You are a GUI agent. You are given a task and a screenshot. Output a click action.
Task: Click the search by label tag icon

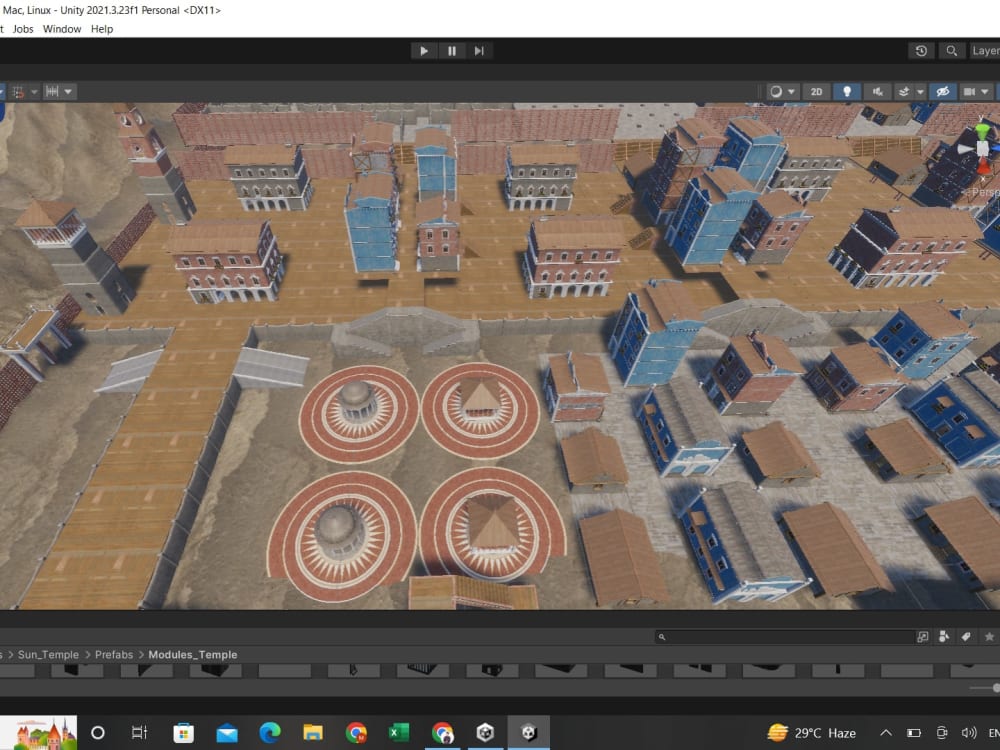tap(965, 637)
